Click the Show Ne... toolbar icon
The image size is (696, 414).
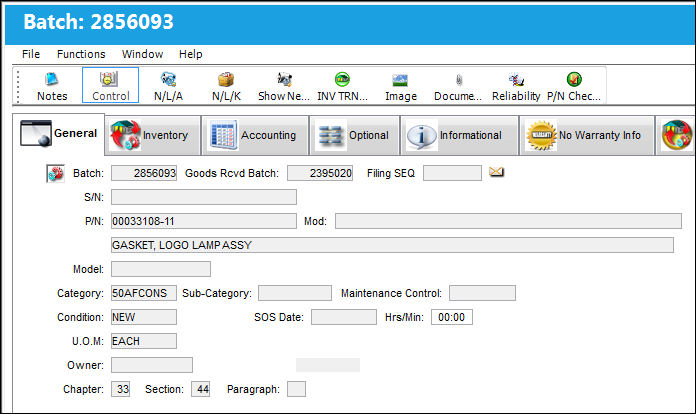point(284,86)
